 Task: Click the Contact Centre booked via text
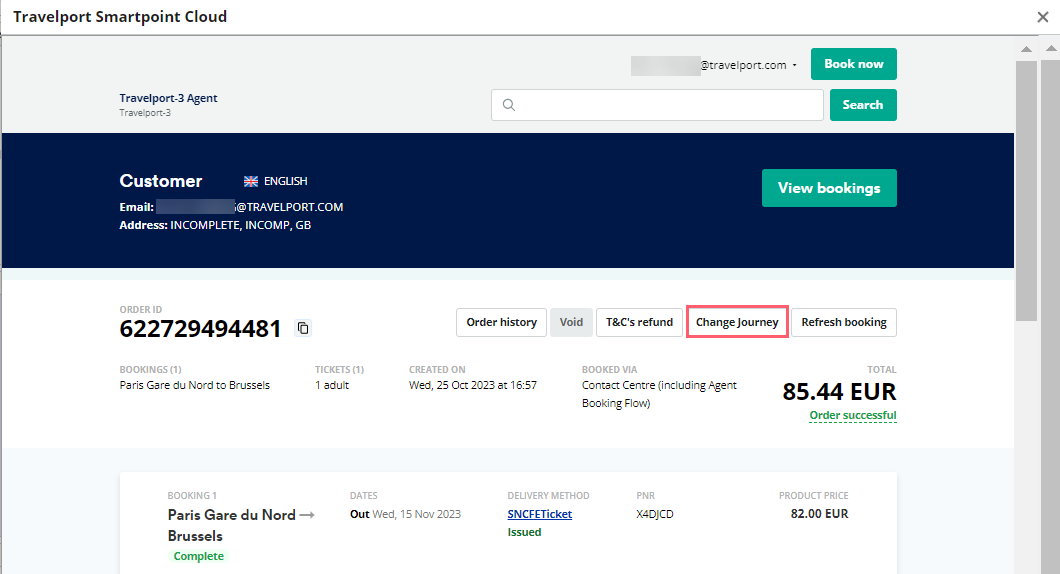(659, 394)
